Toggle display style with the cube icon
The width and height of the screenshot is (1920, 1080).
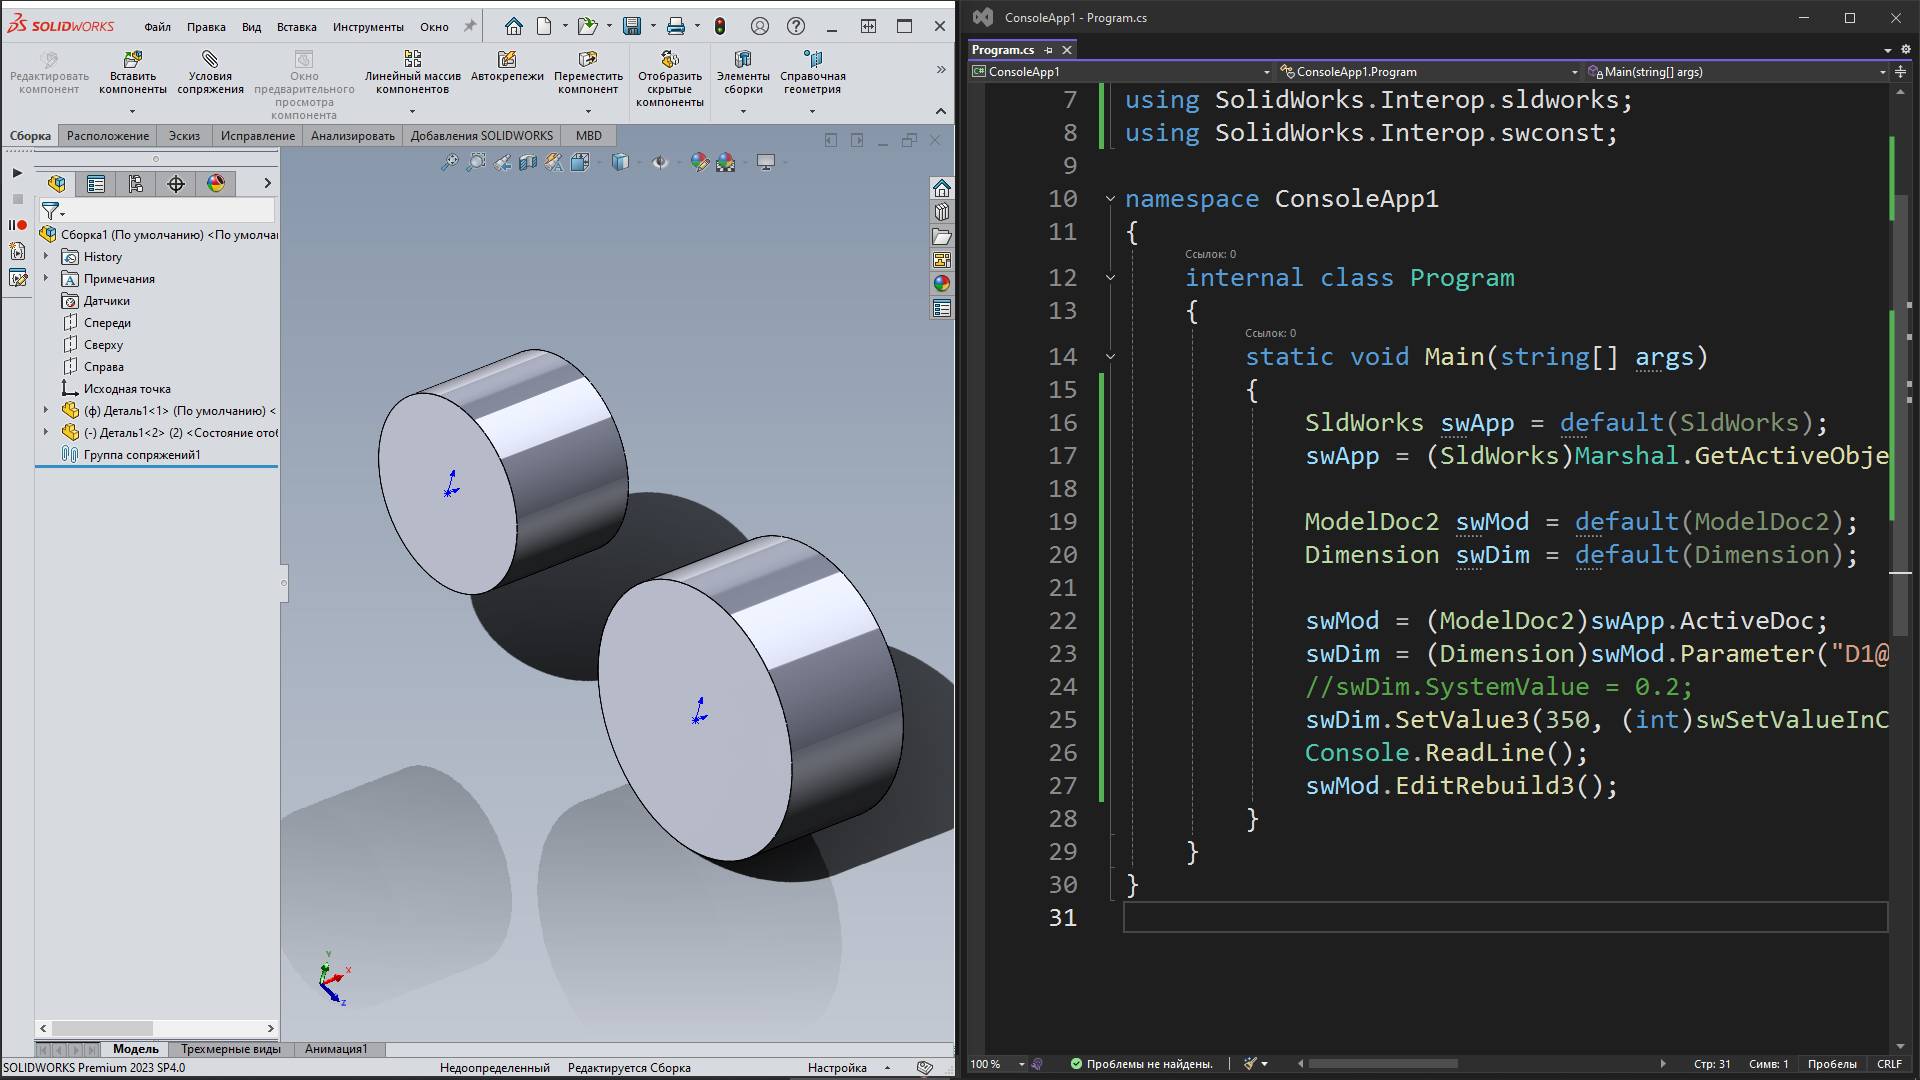coord(620,162)
